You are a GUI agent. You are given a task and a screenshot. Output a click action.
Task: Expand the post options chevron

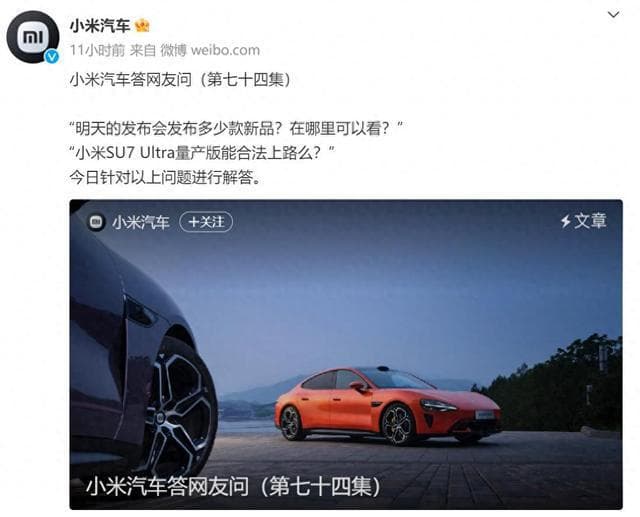613,15
